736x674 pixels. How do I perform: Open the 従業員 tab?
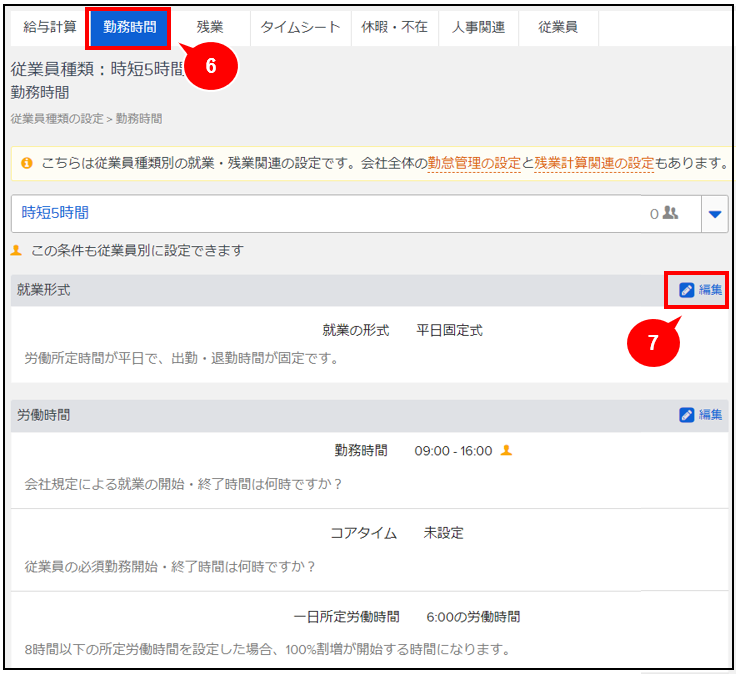557,27
